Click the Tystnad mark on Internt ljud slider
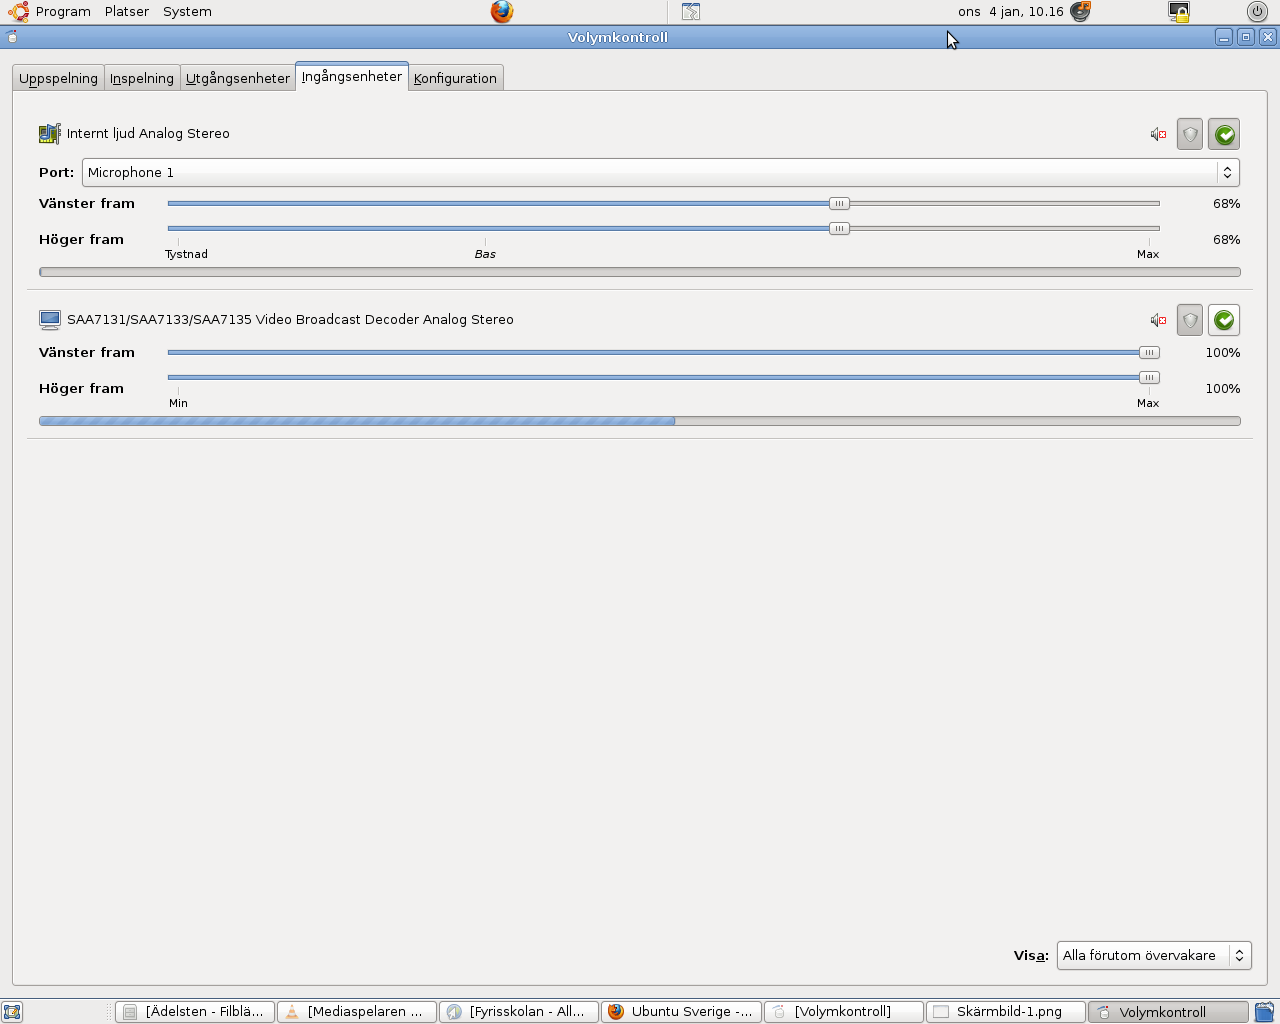Image resolution: width=1280 pixels, height=1024 pixels. [x=186, y=254]
